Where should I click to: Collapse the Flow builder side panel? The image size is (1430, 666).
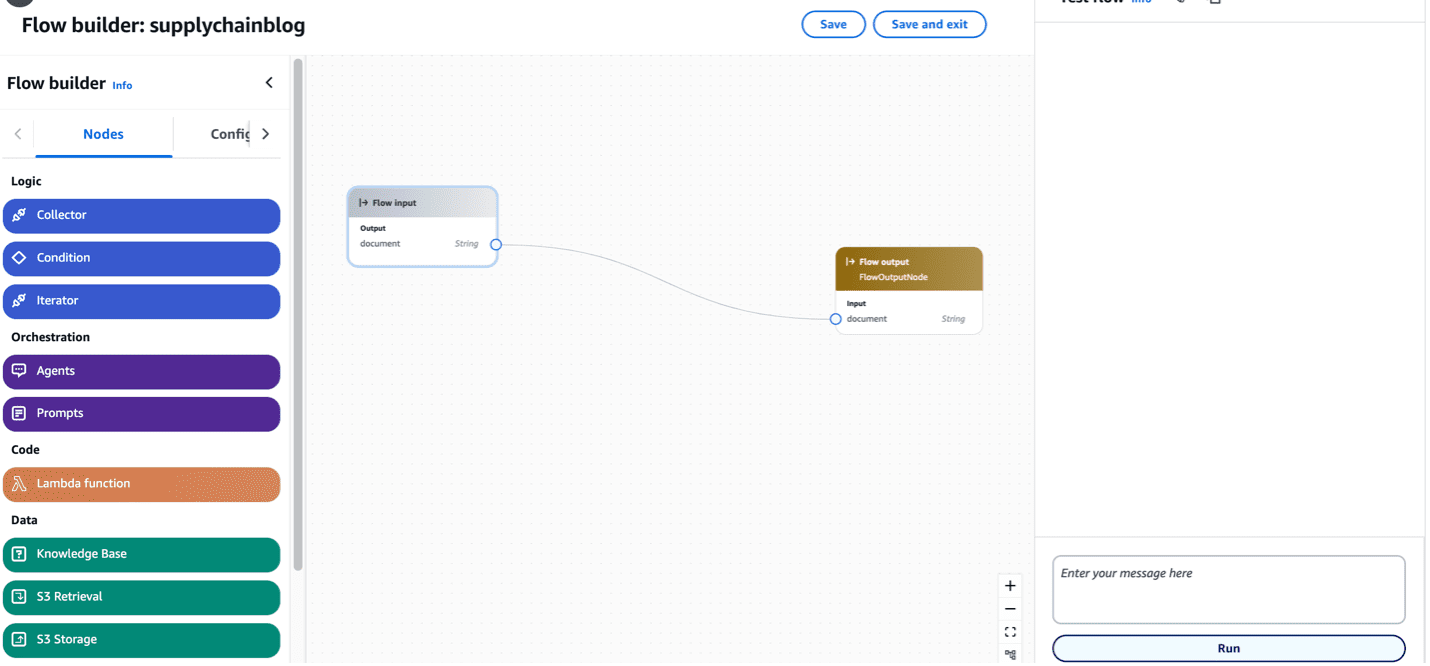pyautogui.click(x=268, y=83)
